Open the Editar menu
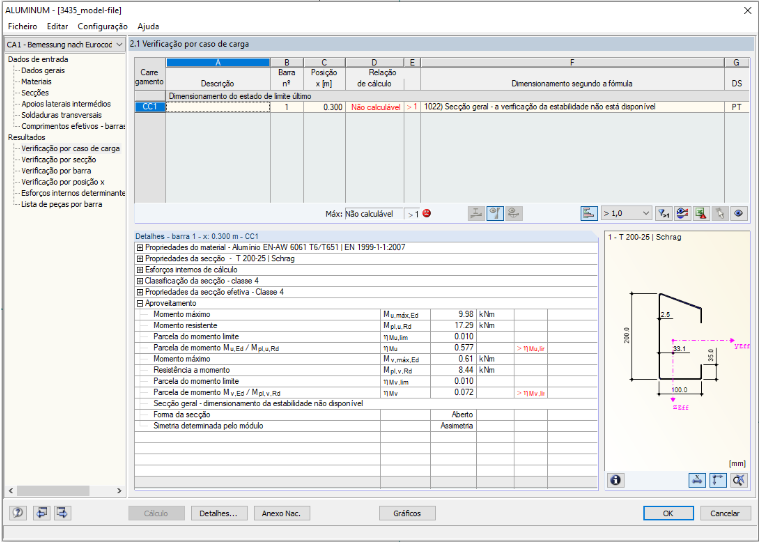760x542 pixels. coord(57,26)
